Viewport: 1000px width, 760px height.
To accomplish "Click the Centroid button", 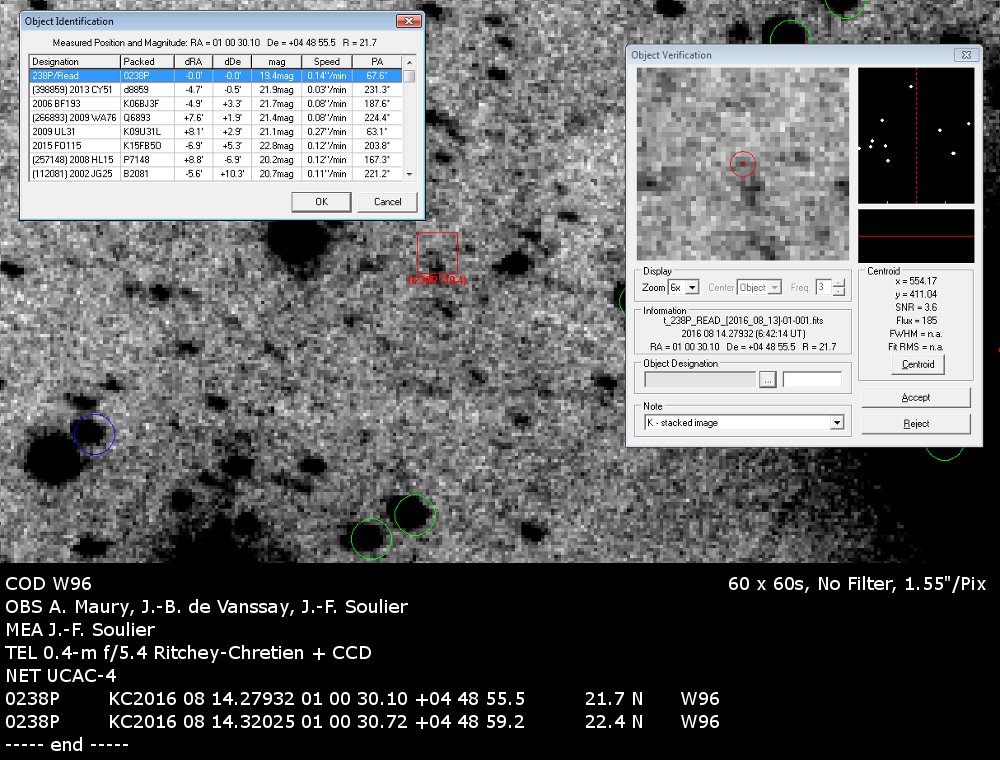I will [x=917, y=365].
